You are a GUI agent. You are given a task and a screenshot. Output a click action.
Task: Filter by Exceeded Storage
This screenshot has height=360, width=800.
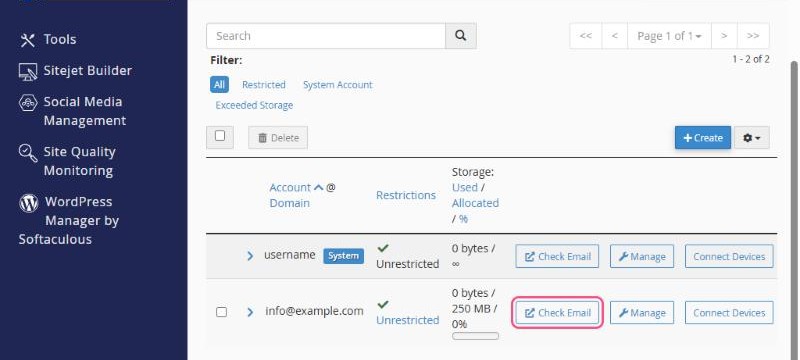(254, 106)
